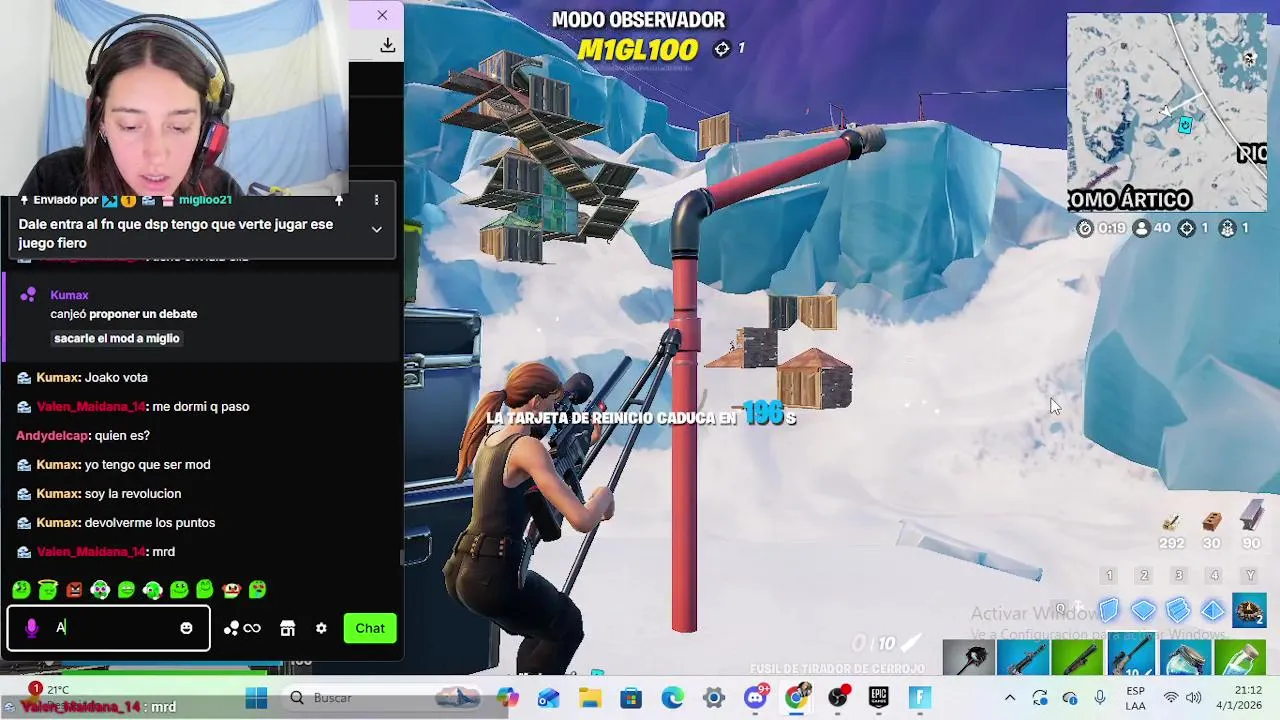Select the pyramid roof build piece icon
The height and width of the screenshot is (720, 1280).
pos(1213,610)
